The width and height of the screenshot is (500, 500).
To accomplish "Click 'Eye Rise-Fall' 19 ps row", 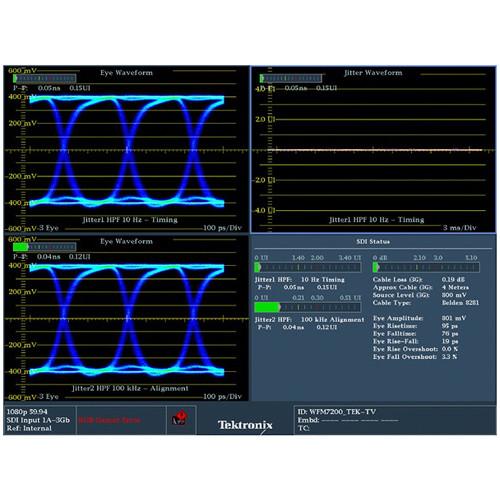I will coord(415,341).
